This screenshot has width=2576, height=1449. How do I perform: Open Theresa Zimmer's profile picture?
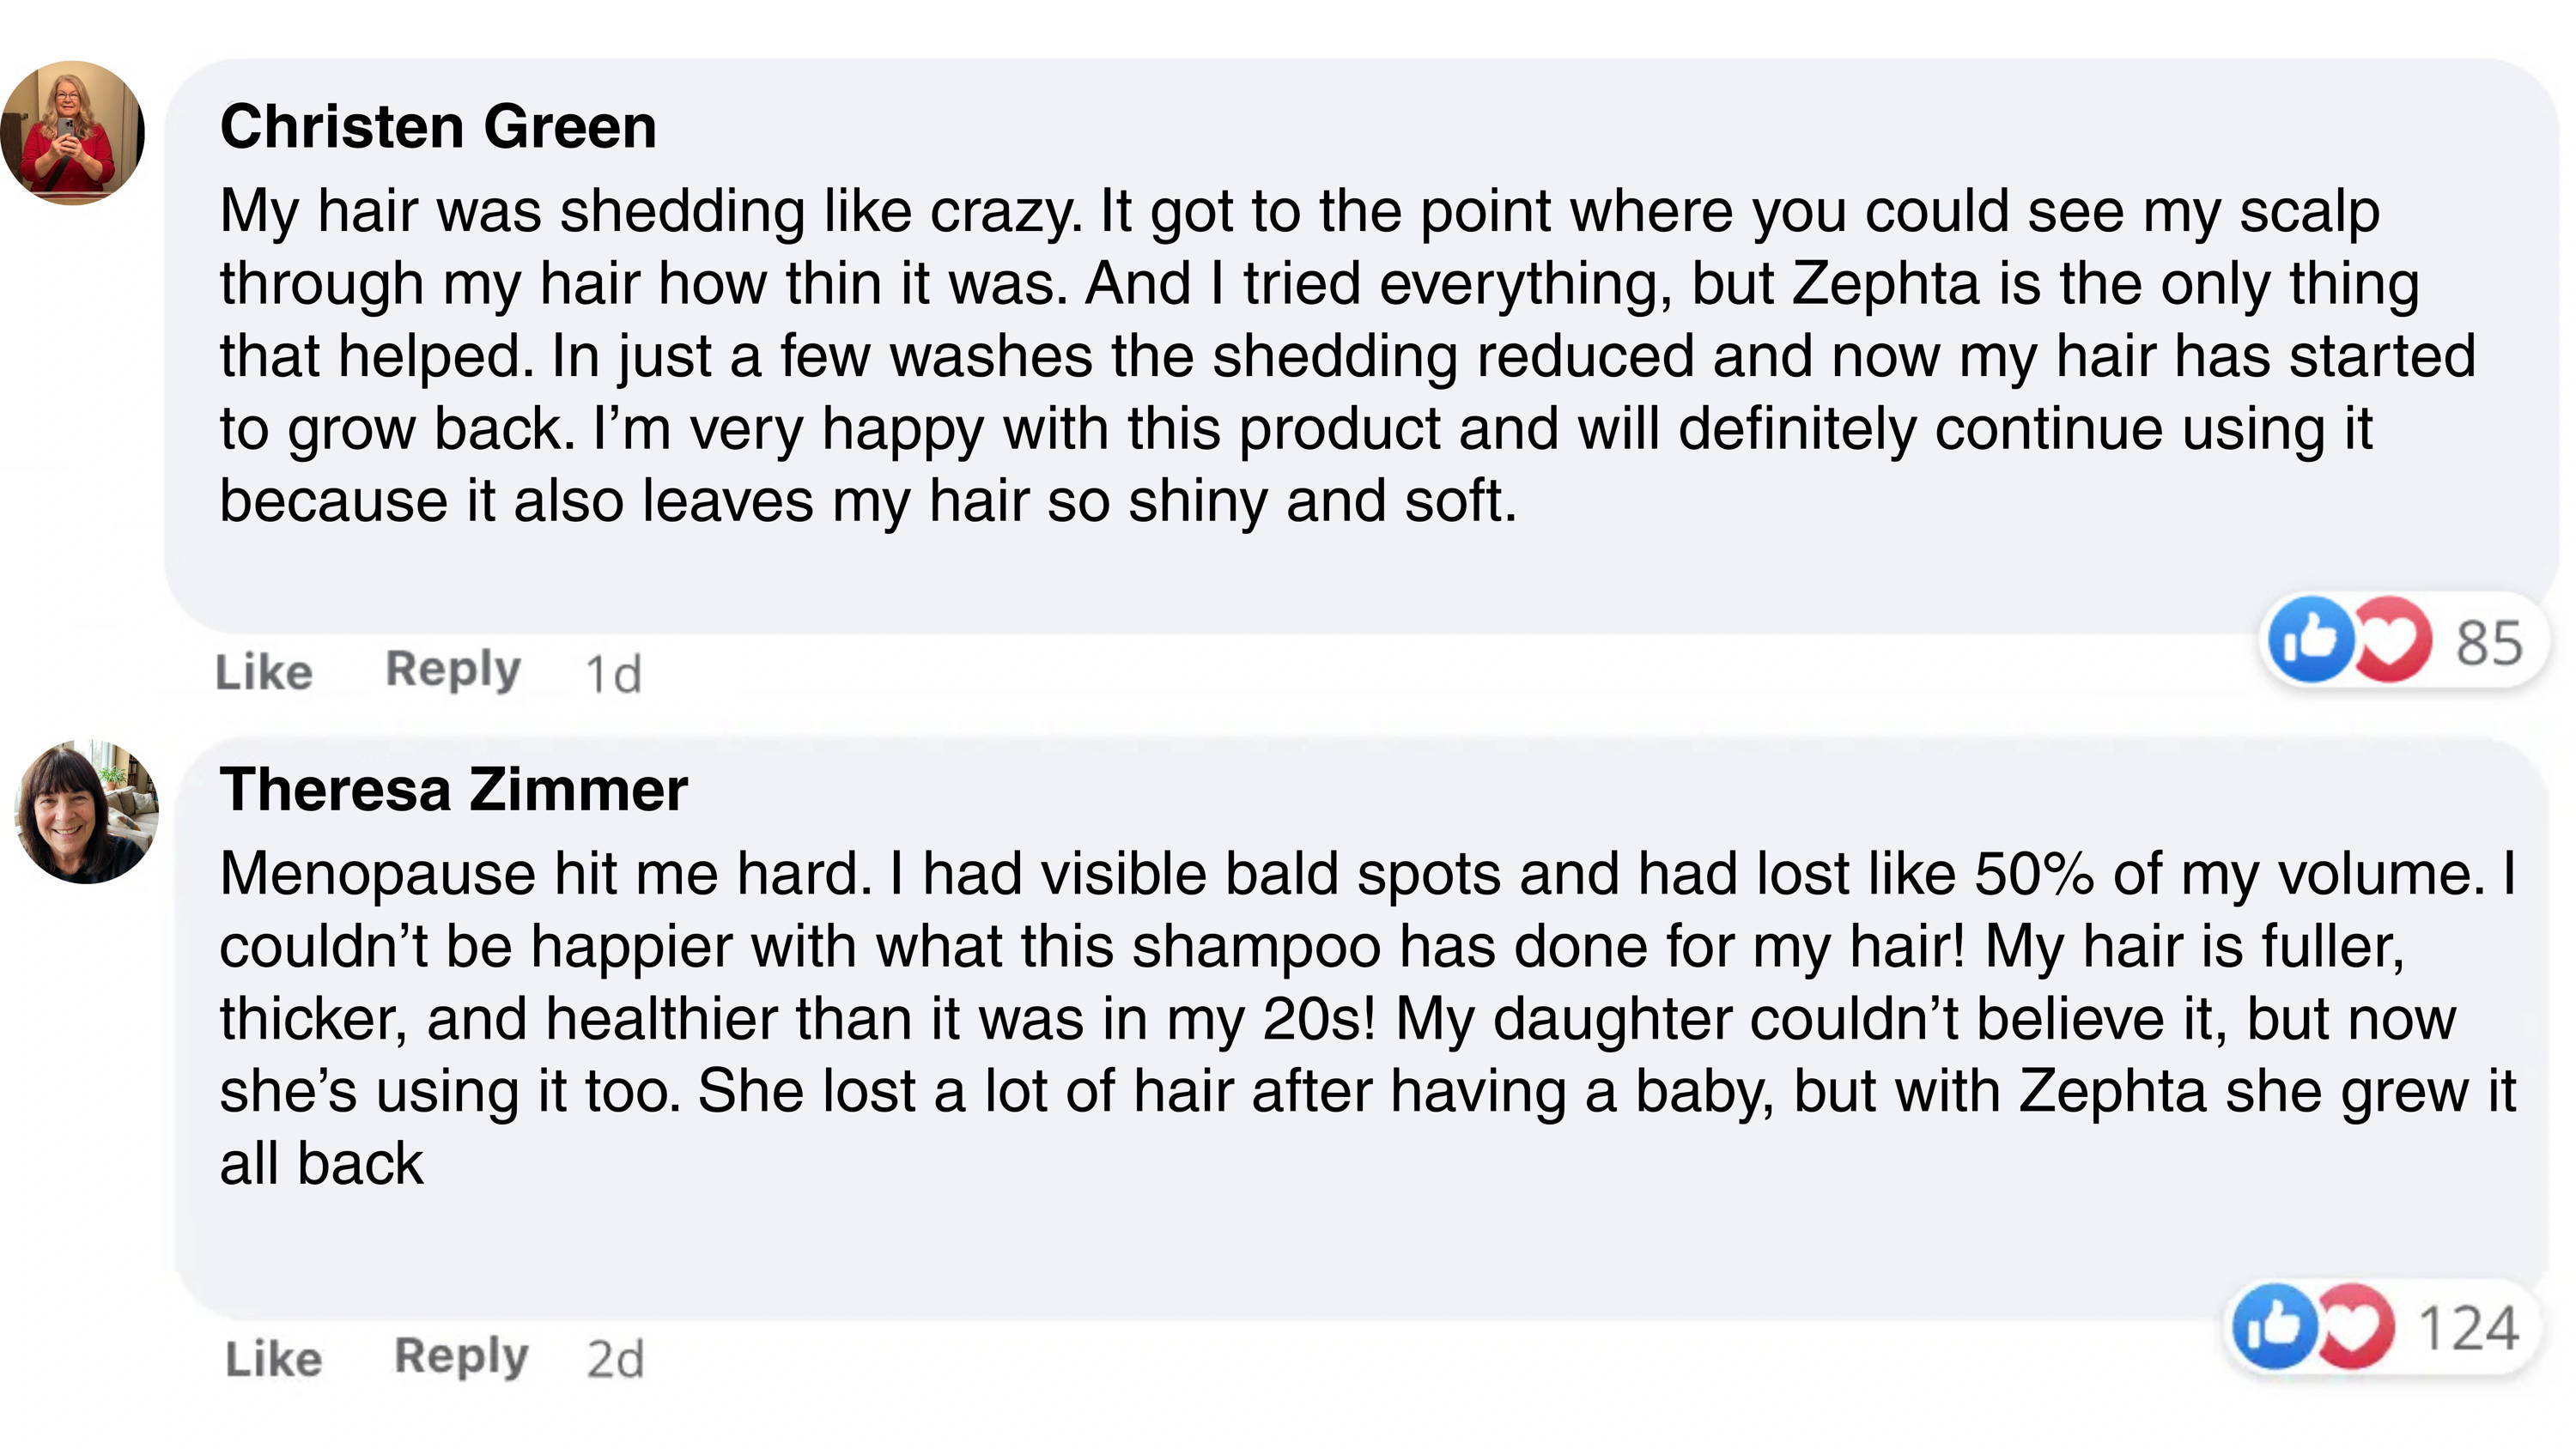coord(87,812)
